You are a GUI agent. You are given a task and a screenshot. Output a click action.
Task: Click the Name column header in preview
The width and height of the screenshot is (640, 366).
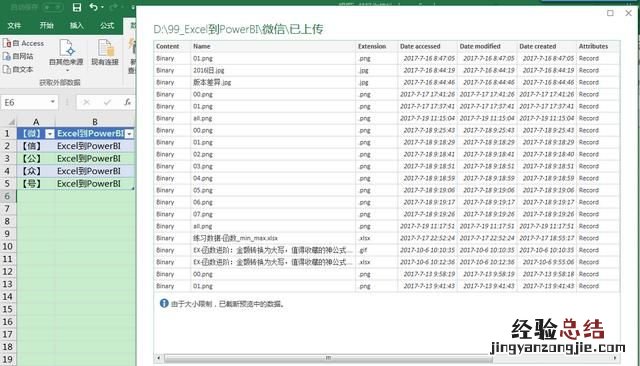click(273, 47)
